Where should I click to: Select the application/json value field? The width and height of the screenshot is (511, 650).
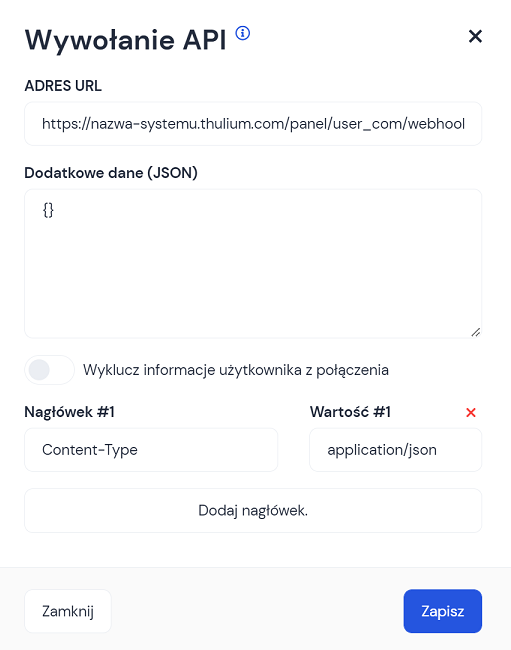[x=395, y=450]
